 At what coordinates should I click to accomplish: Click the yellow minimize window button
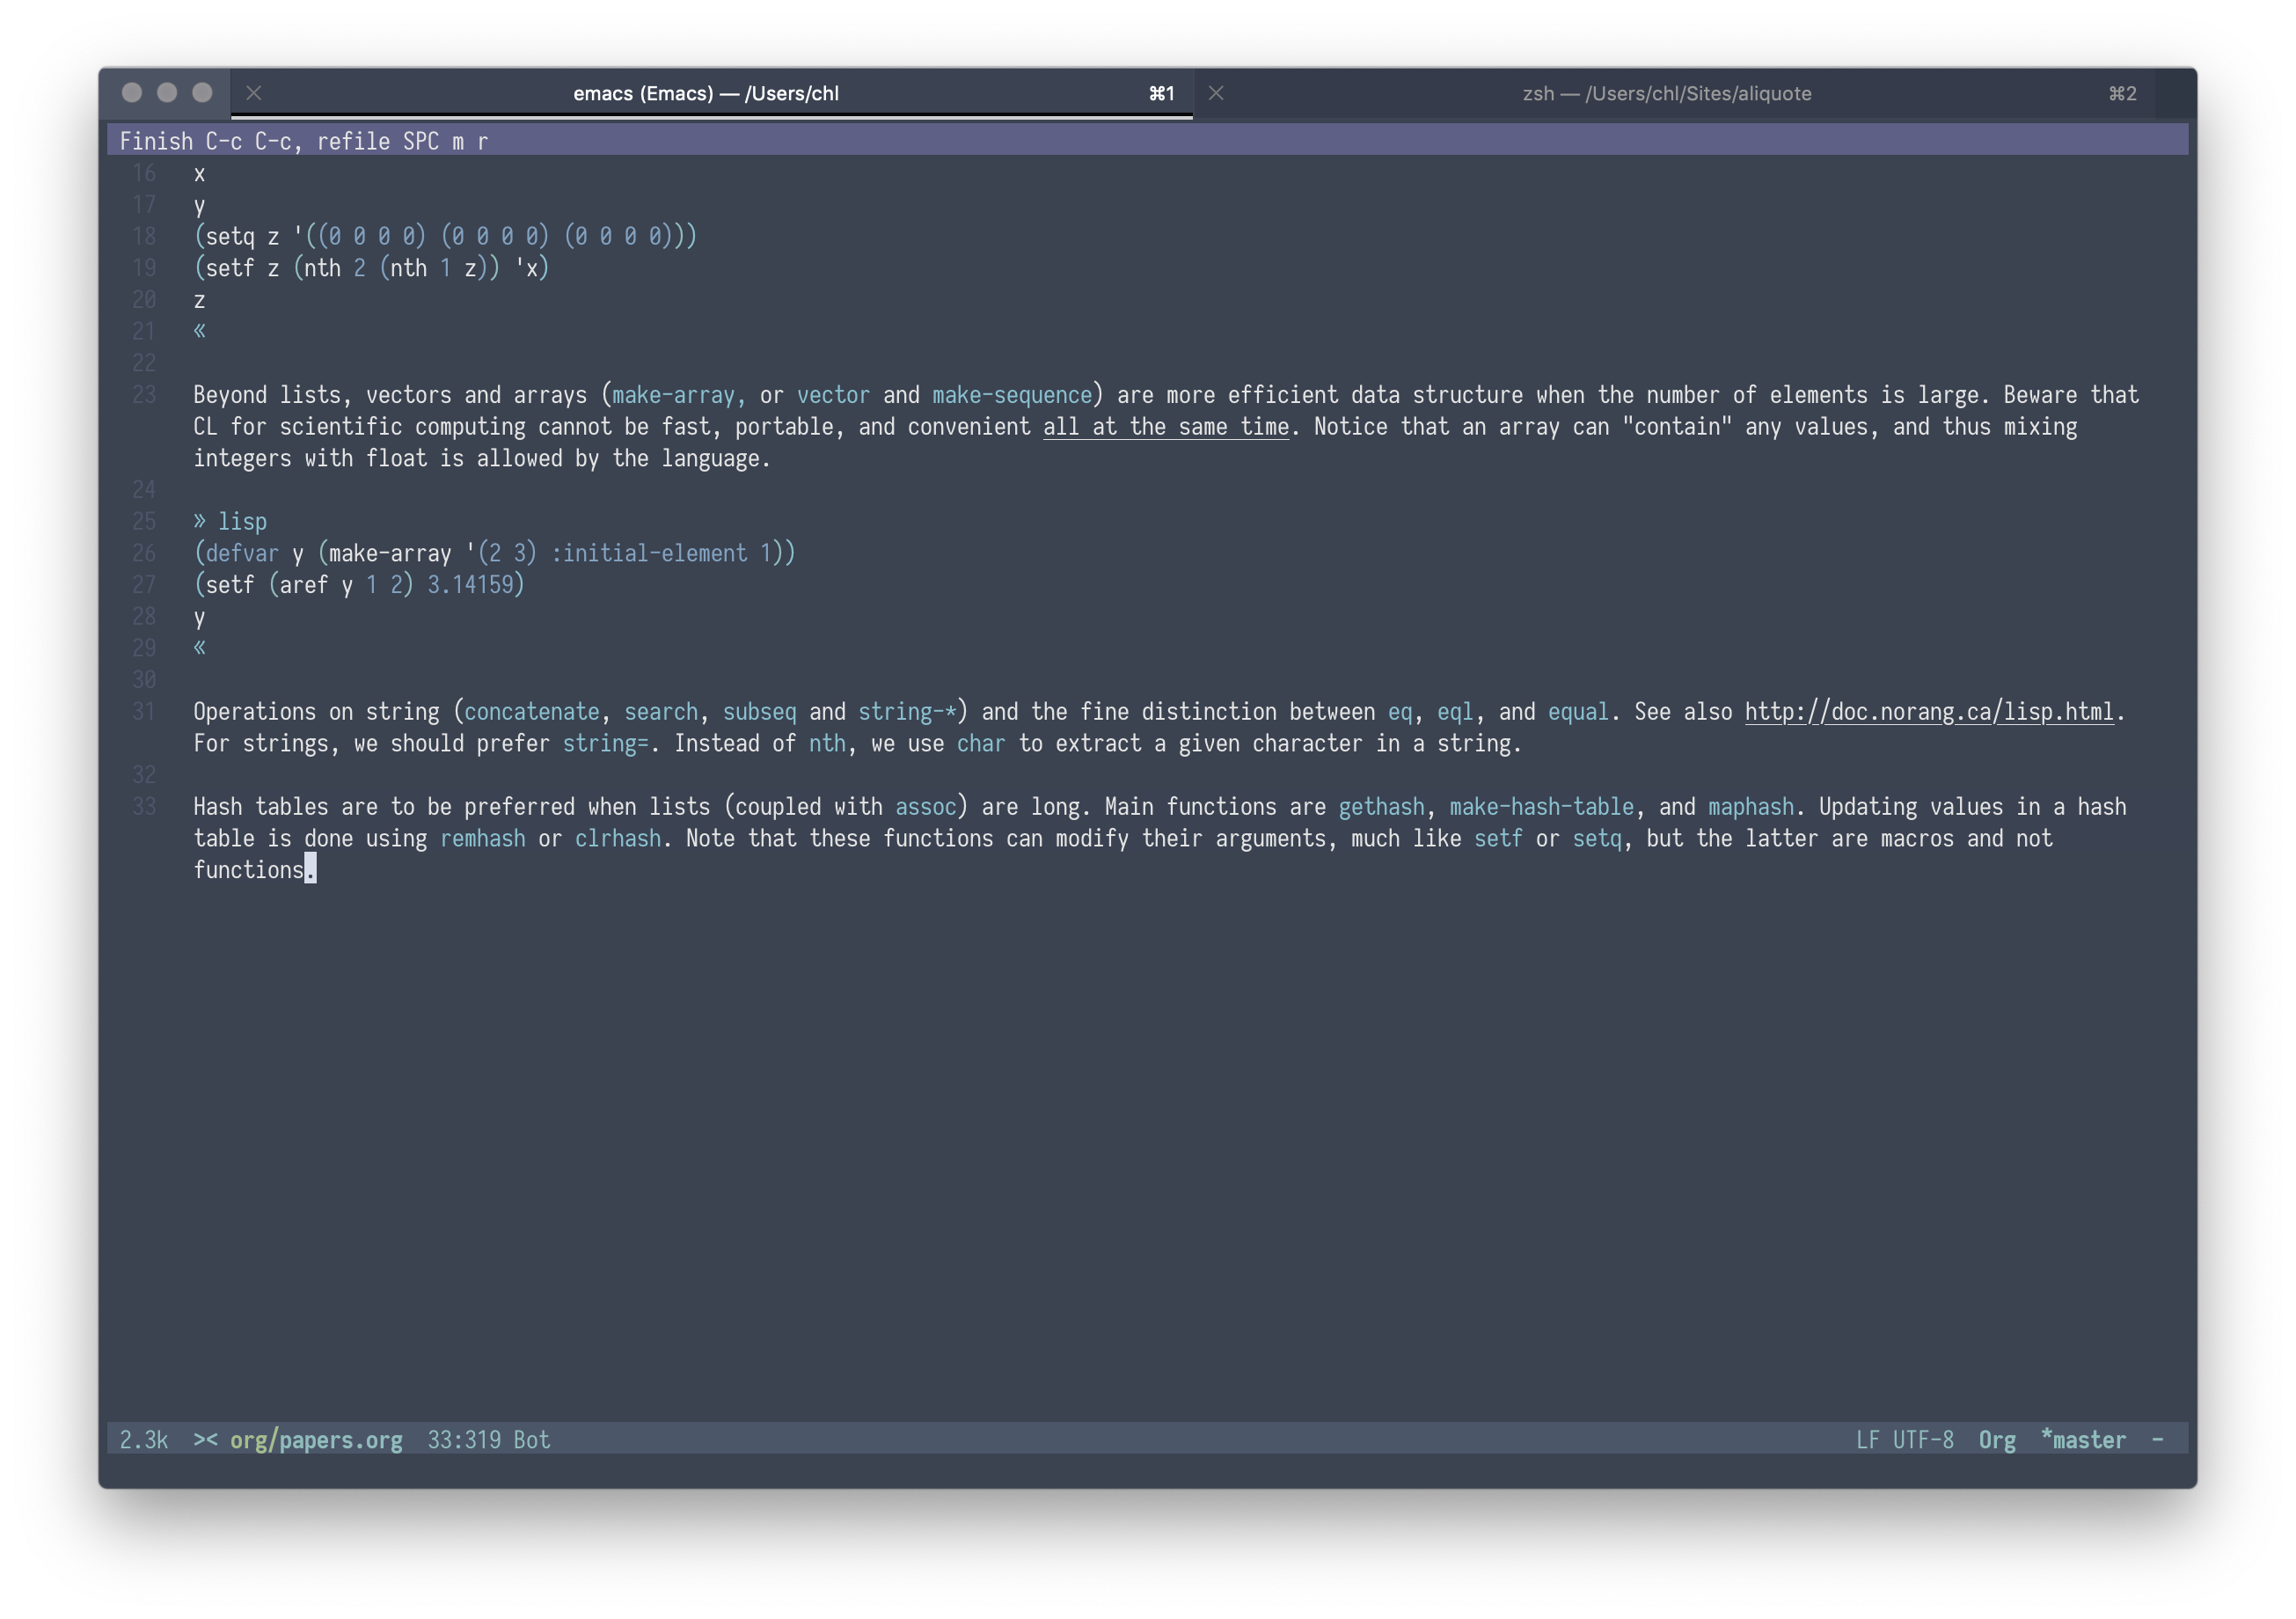[x=167, y=93]
